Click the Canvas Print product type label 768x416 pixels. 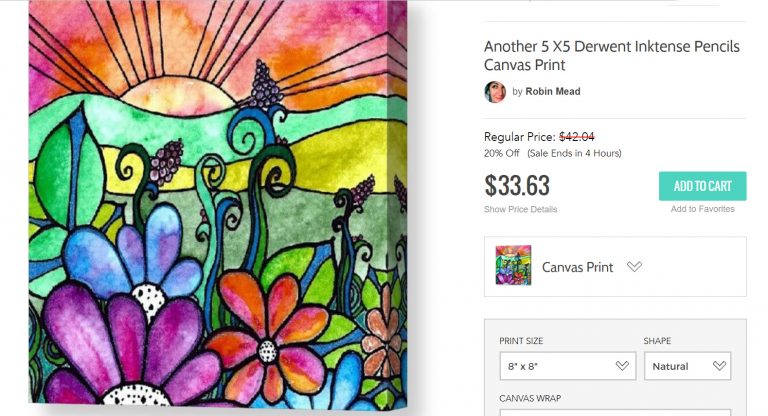coord(577,267)
